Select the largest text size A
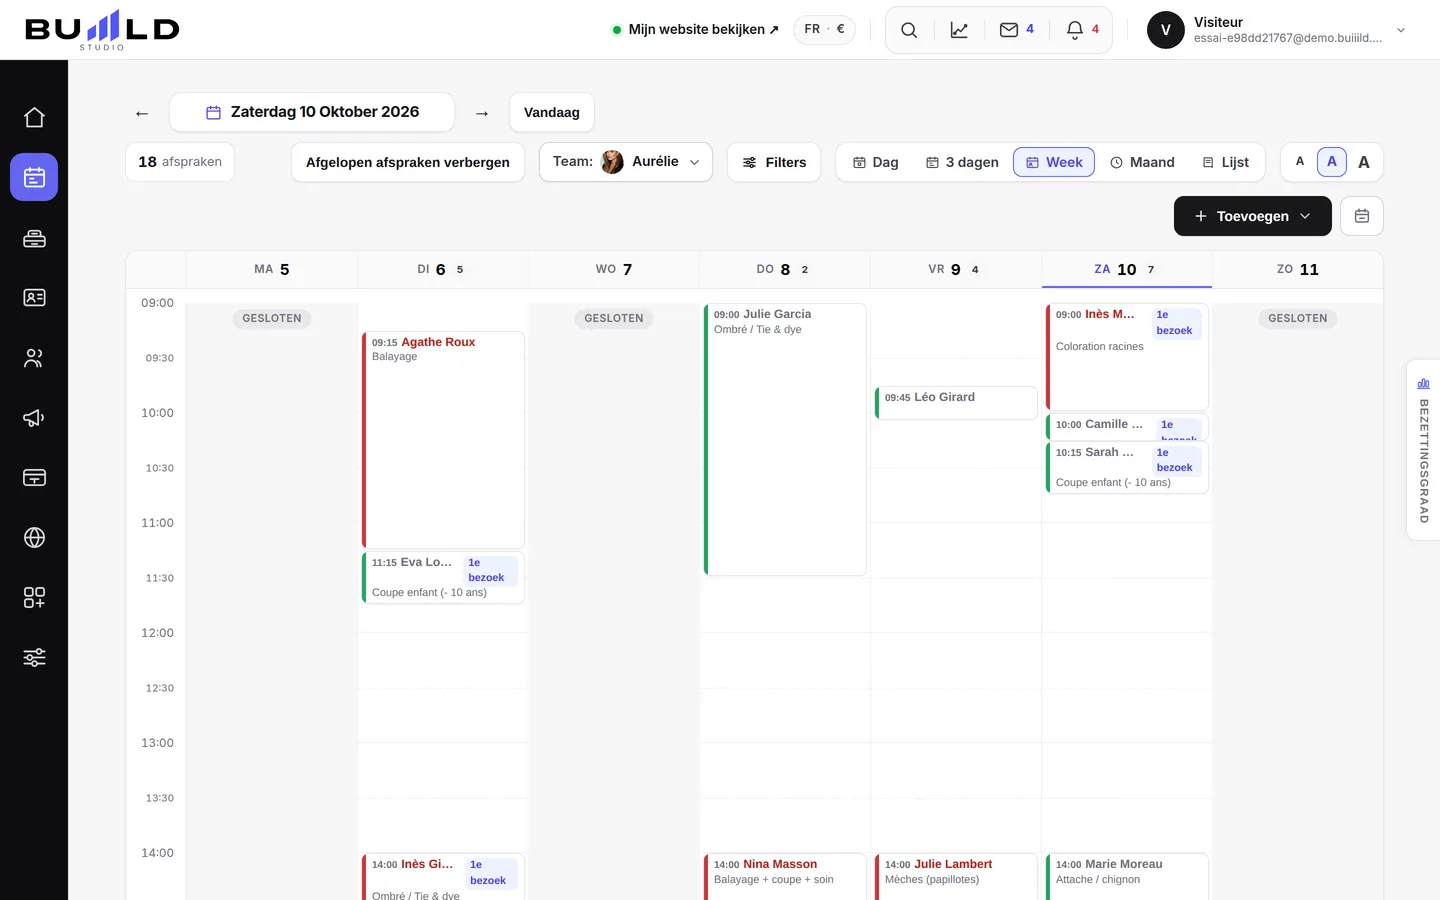The width and height of the screenshot is (1440, 900). pyautogui.click(x=1364, y=162)
